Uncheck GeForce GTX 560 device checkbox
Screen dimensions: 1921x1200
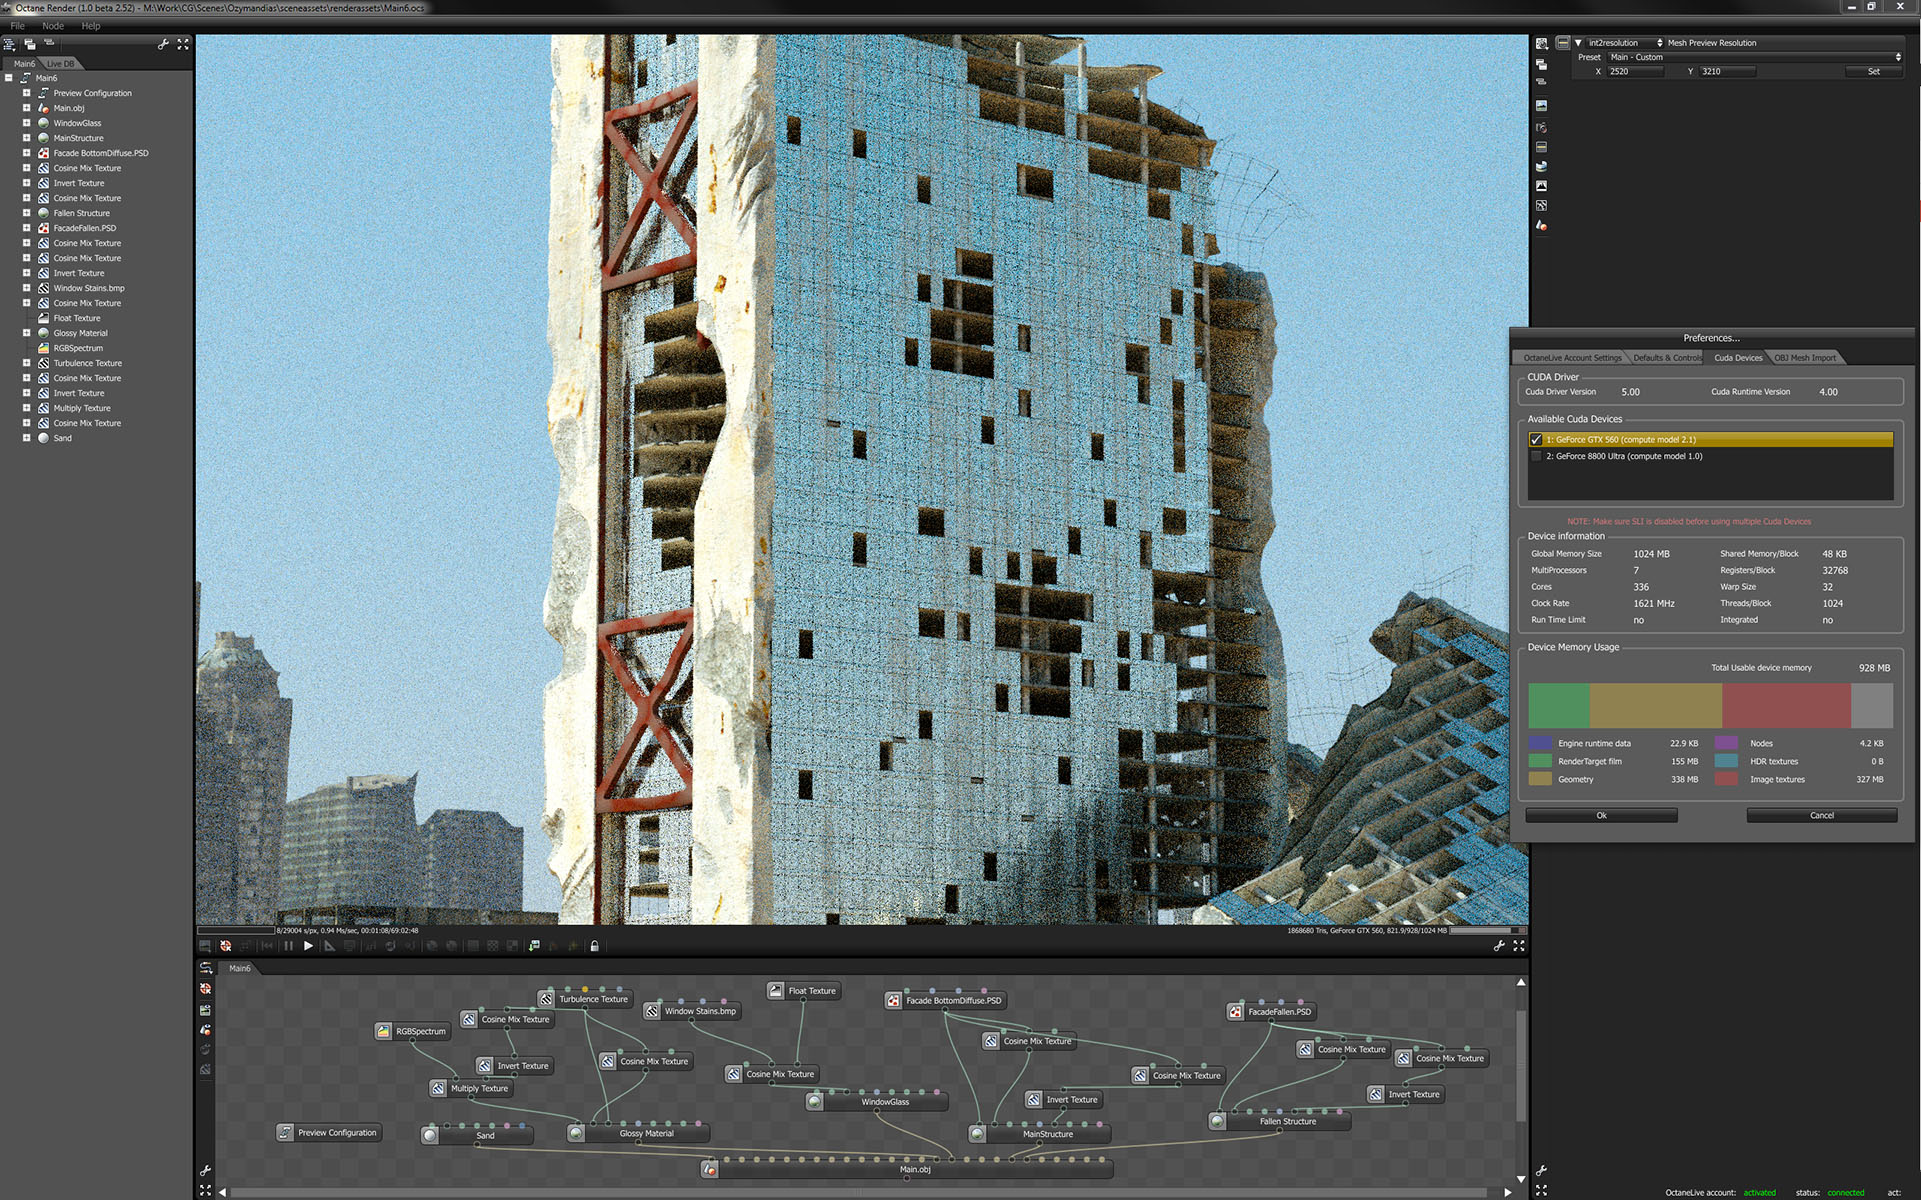point(1536,440)
